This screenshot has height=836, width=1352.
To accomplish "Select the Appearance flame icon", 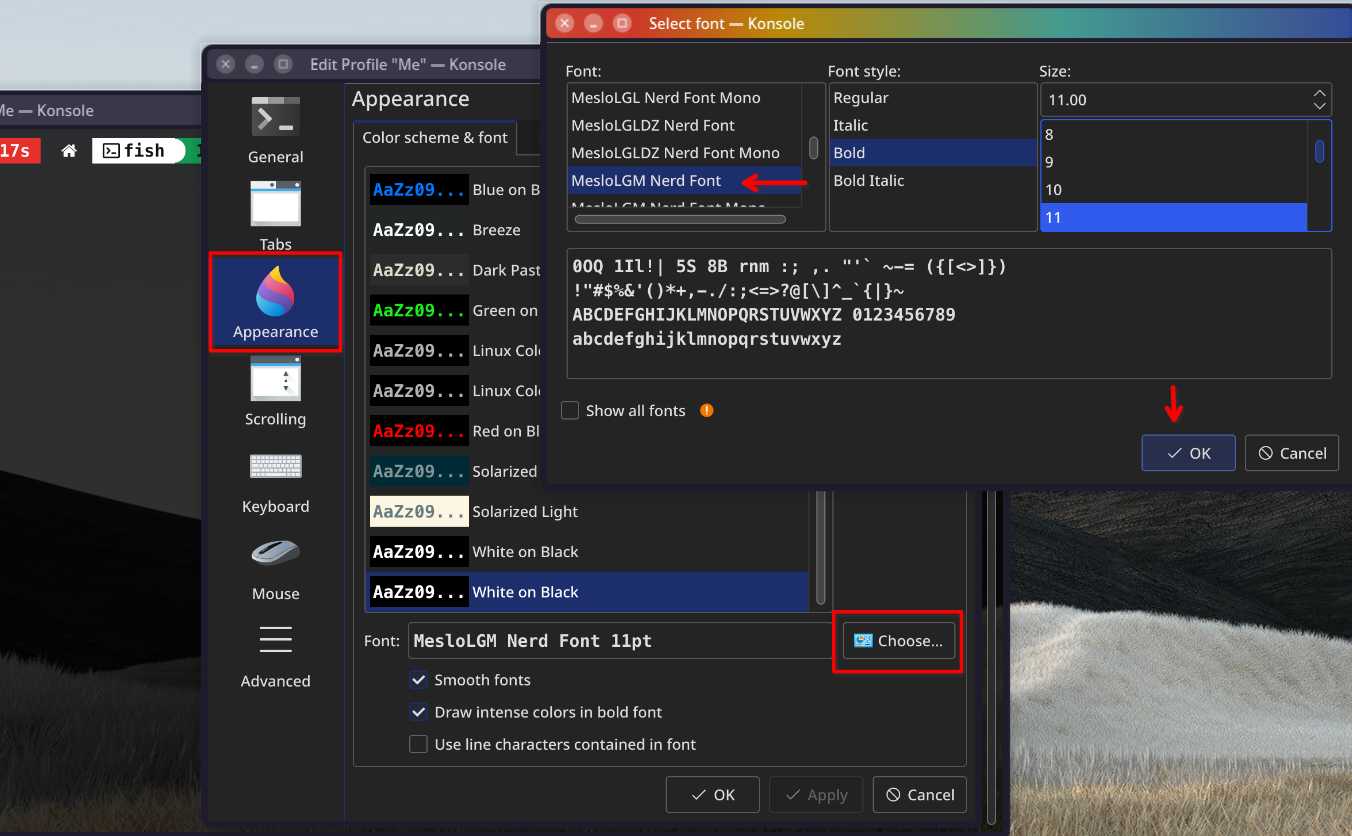I will (x=275, y=292).
